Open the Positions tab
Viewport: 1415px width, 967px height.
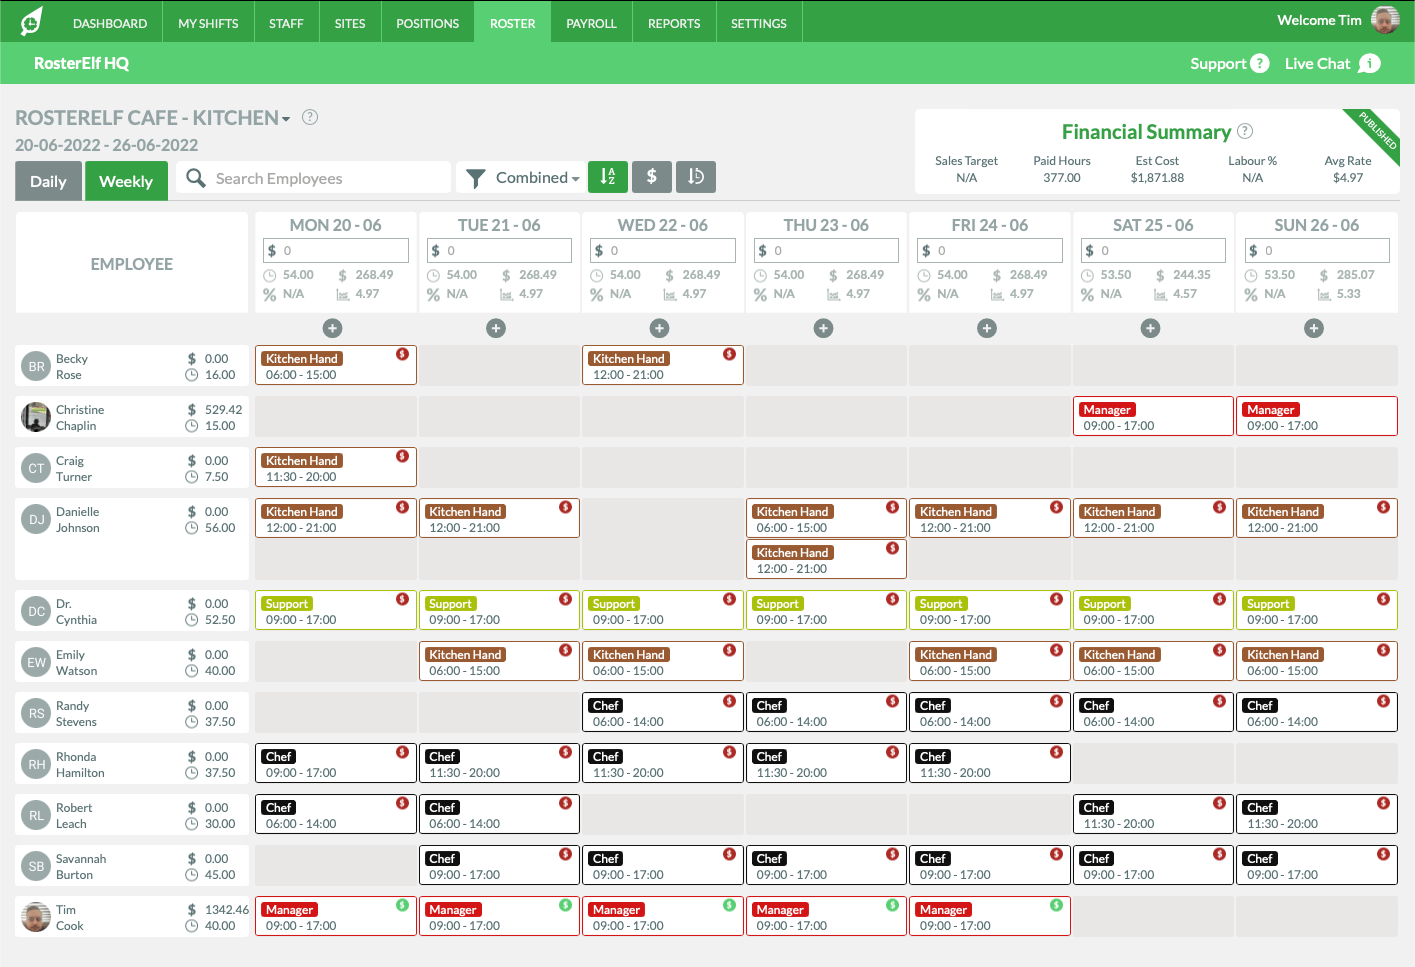click(x=428, y=23)
